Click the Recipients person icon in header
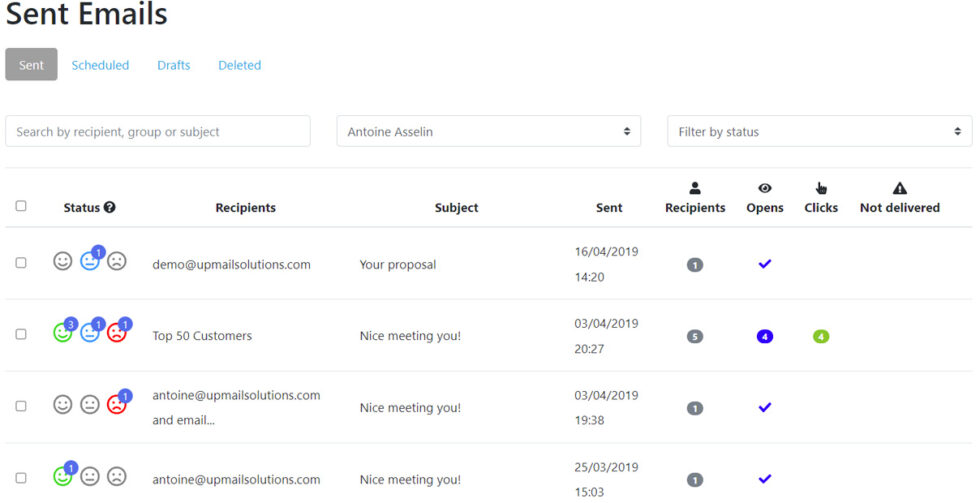This screenshot has width=980, height=503. point(694,188)
